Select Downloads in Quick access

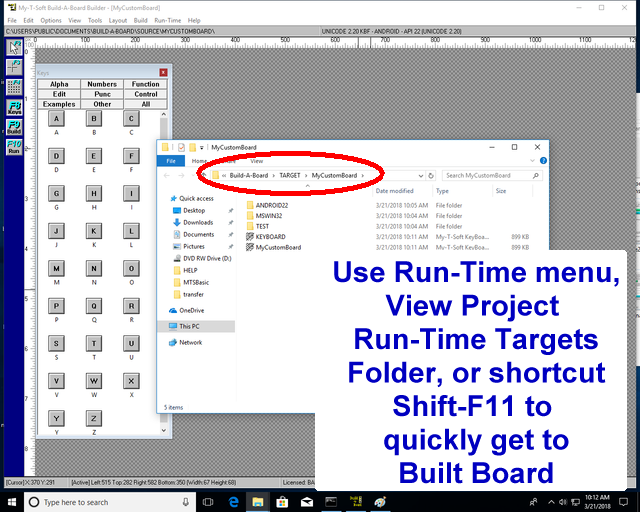click(x=198, y=222)
